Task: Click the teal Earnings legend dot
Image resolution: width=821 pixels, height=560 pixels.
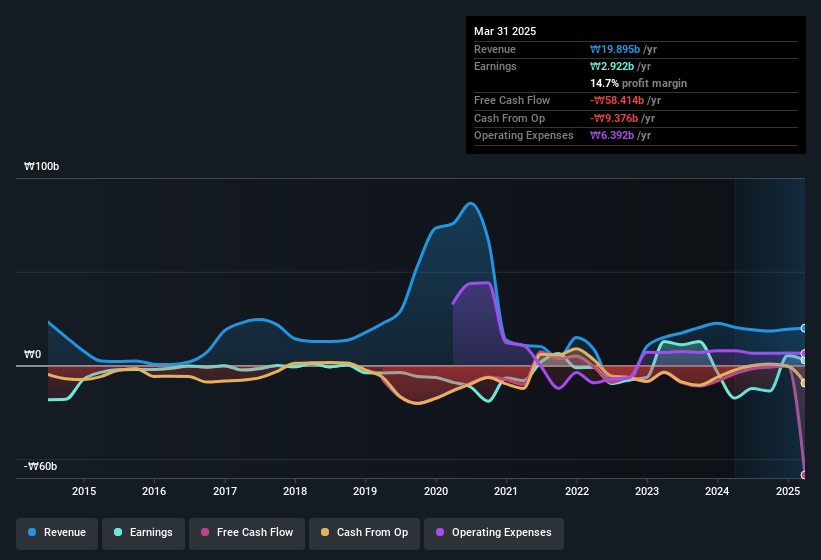Action: point(119,532)
